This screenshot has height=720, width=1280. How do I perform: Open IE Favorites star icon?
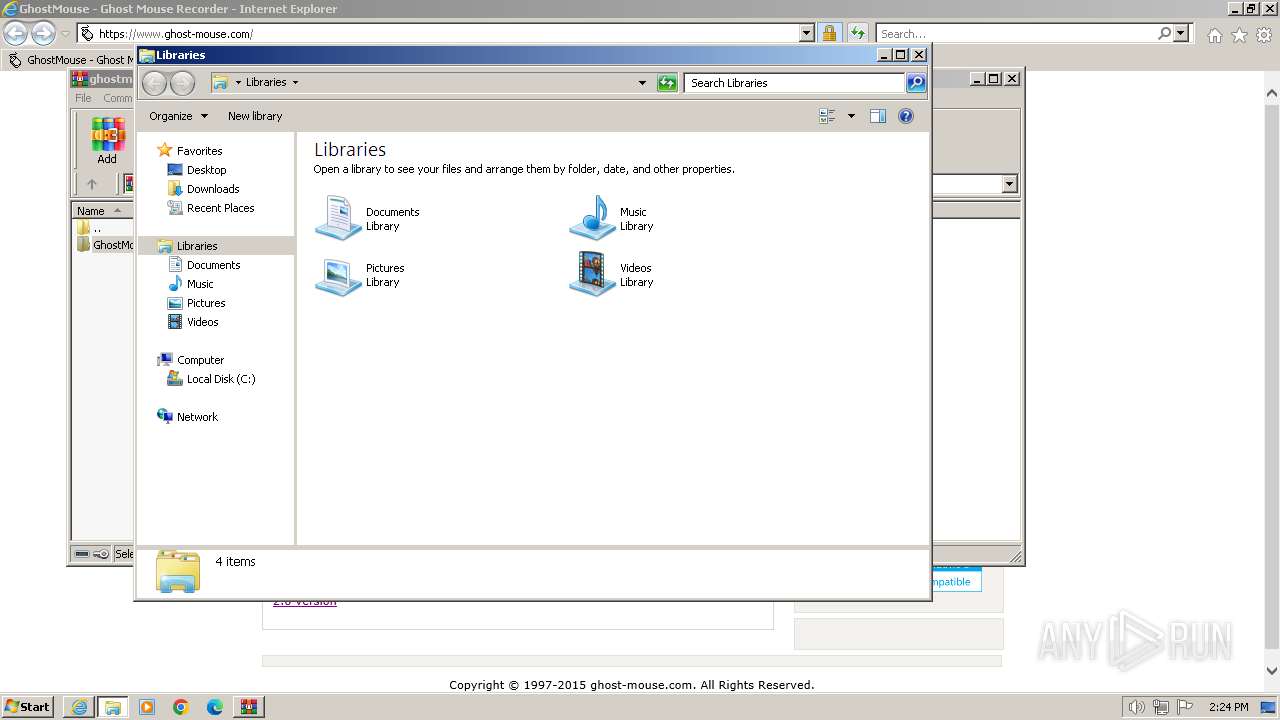pos(1239,35)
